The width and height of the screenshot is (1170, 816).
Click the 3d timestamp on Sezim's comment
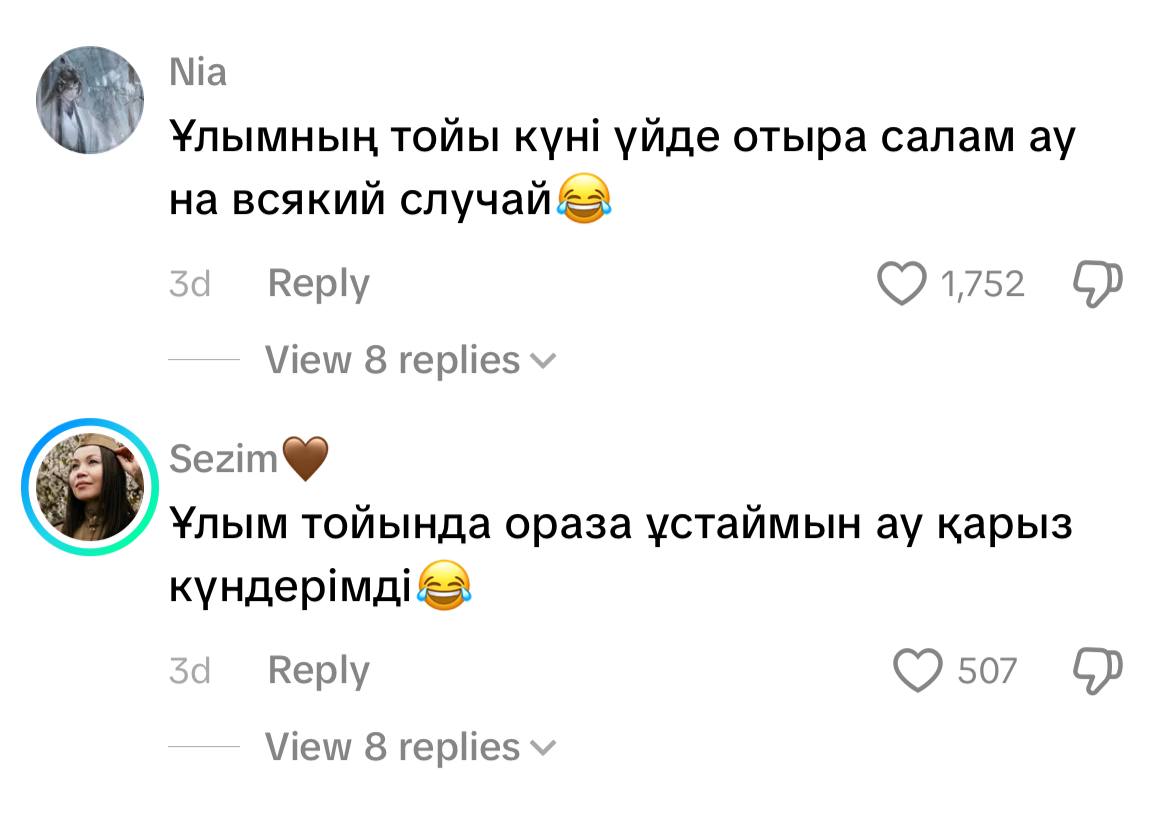[x=190, y=671]
